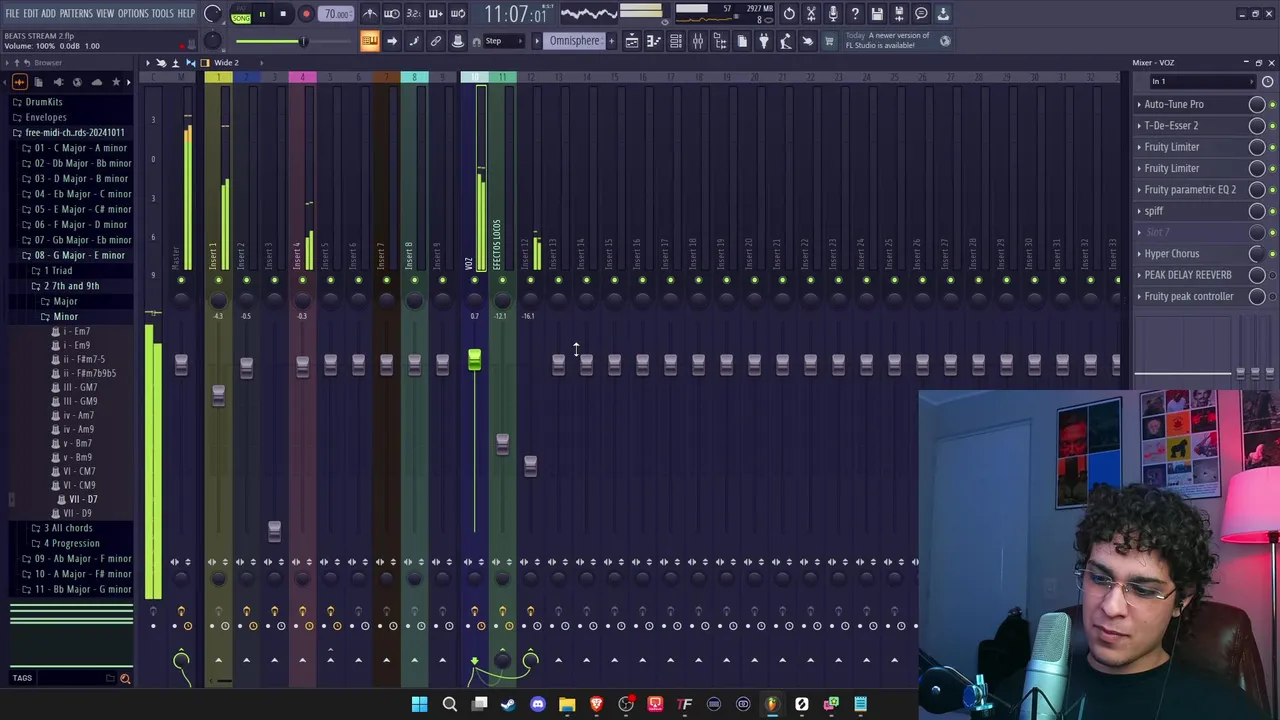Image resolution: width=1280 pixels, height=720 pixels.
Task: Toggle the spiff effect enable LED
Action: pyautogui.click(x=1272, y=211)
